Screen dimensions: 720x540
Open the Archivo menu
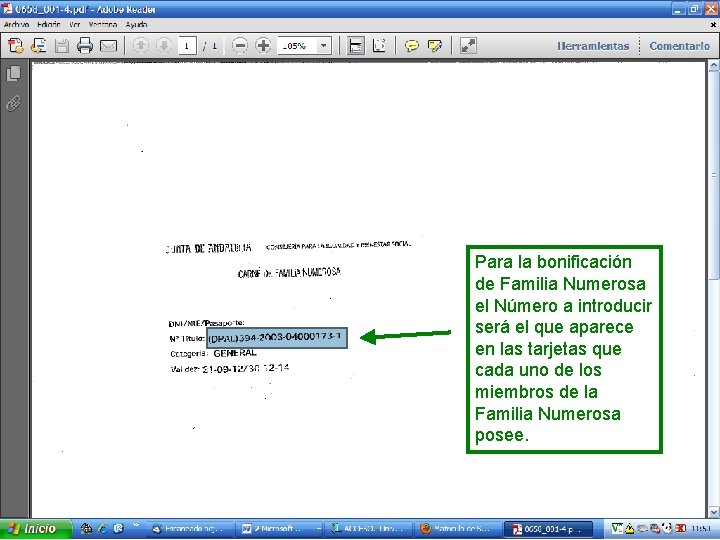click(16, 24)
